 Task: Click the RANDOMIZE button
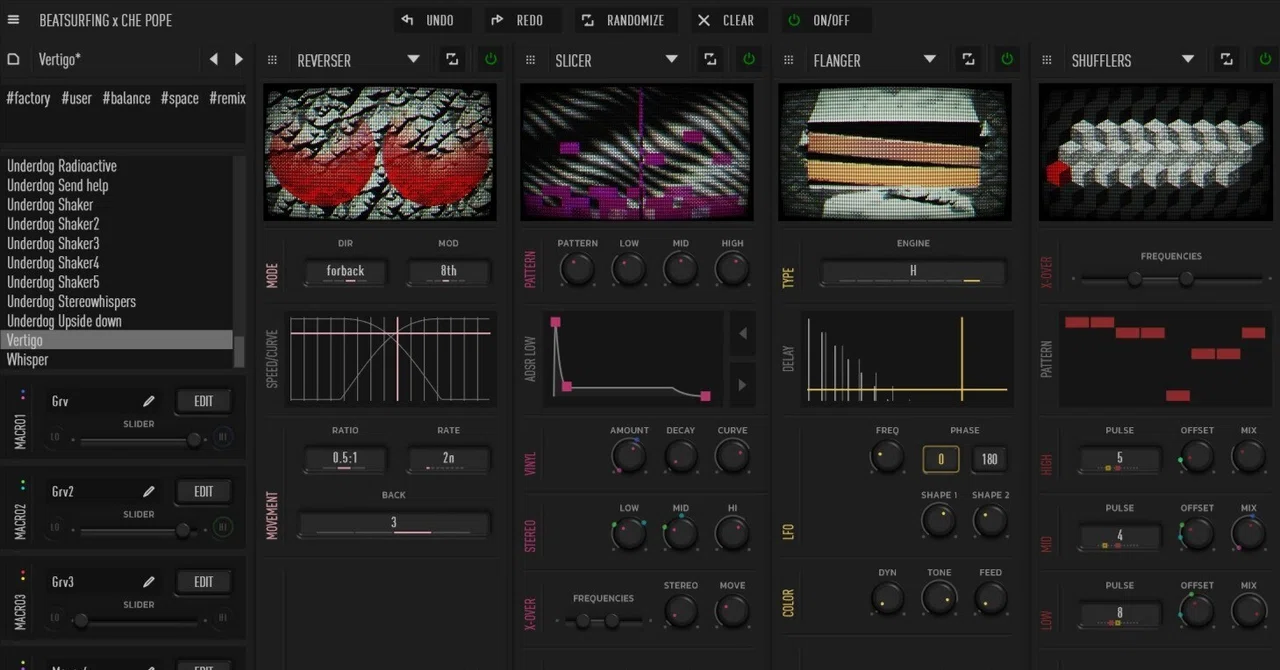point(626,20)
